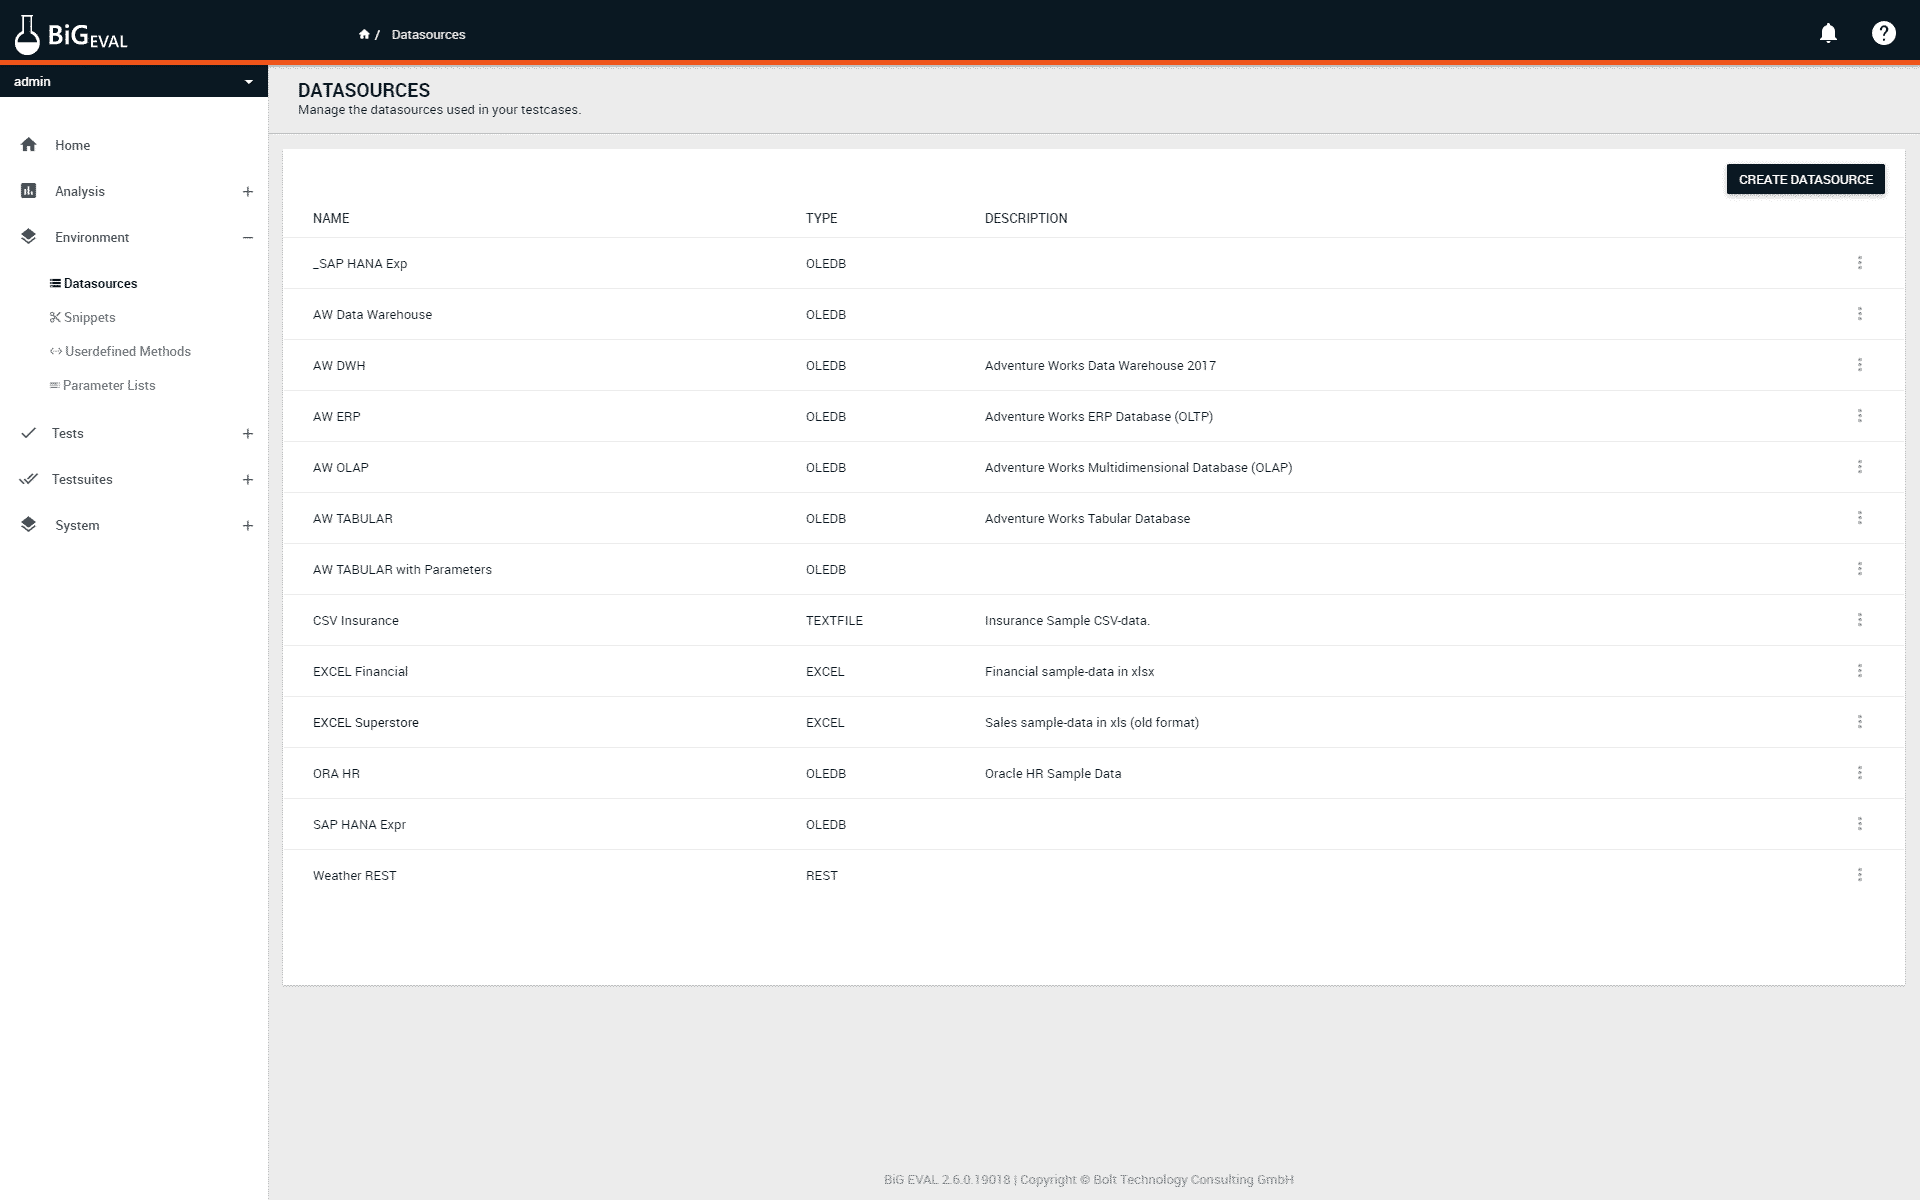Screen dimensions: 1920x1200
Task: Select the ORA HR datasource name
Action: pos(336,773)
